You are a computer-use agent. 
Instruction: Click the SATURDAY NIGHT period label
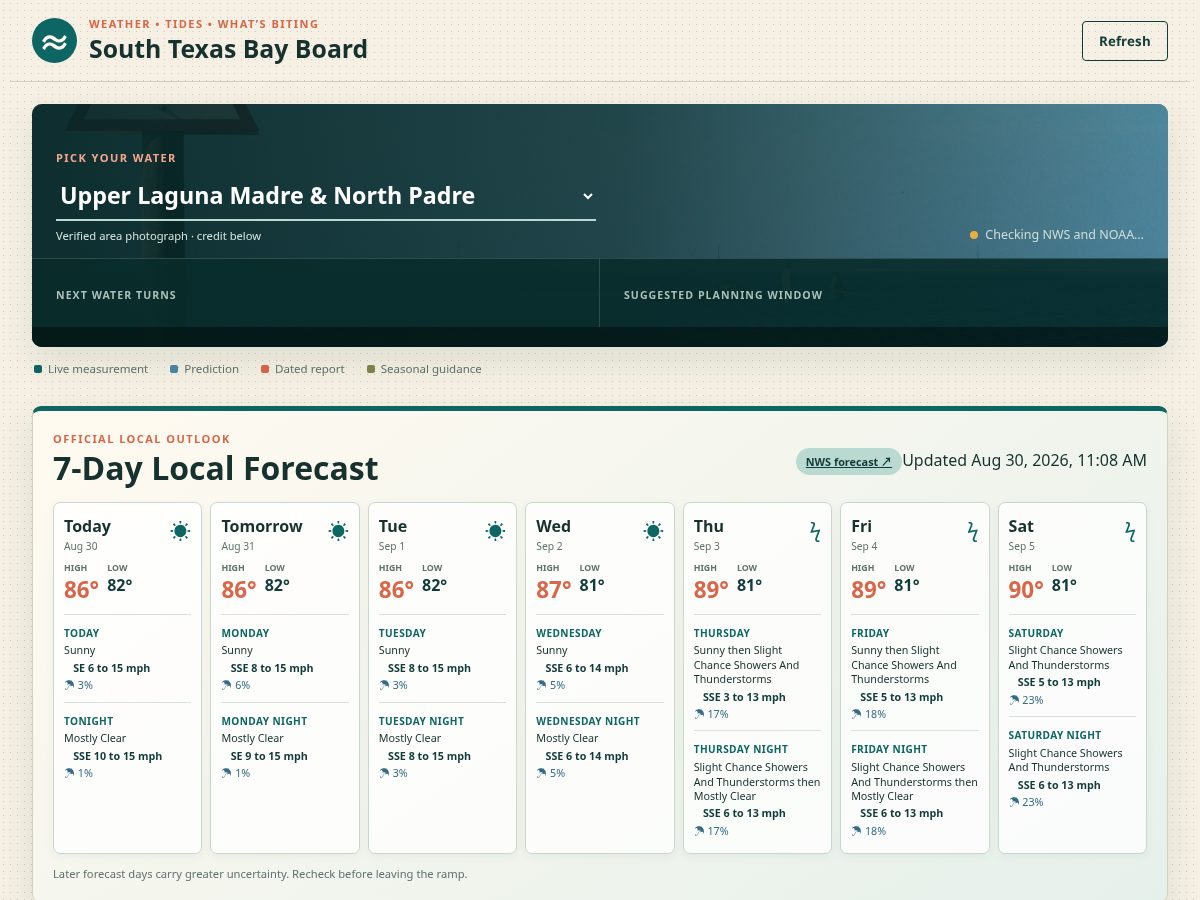(1055, 735)
